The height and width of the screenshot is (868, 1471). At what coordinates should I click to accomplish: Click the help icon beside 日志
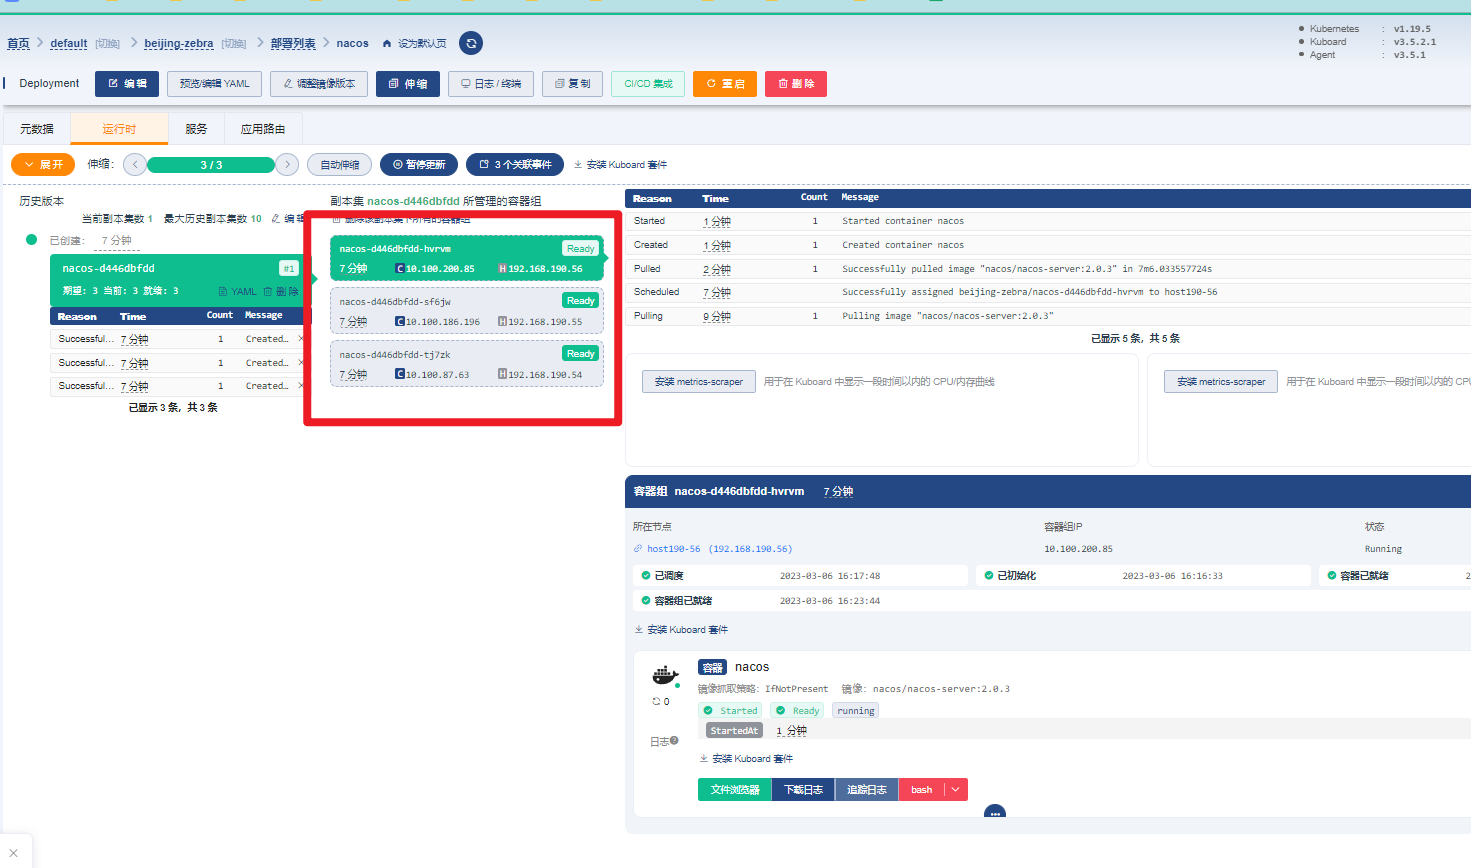click(x=674, y=741)
